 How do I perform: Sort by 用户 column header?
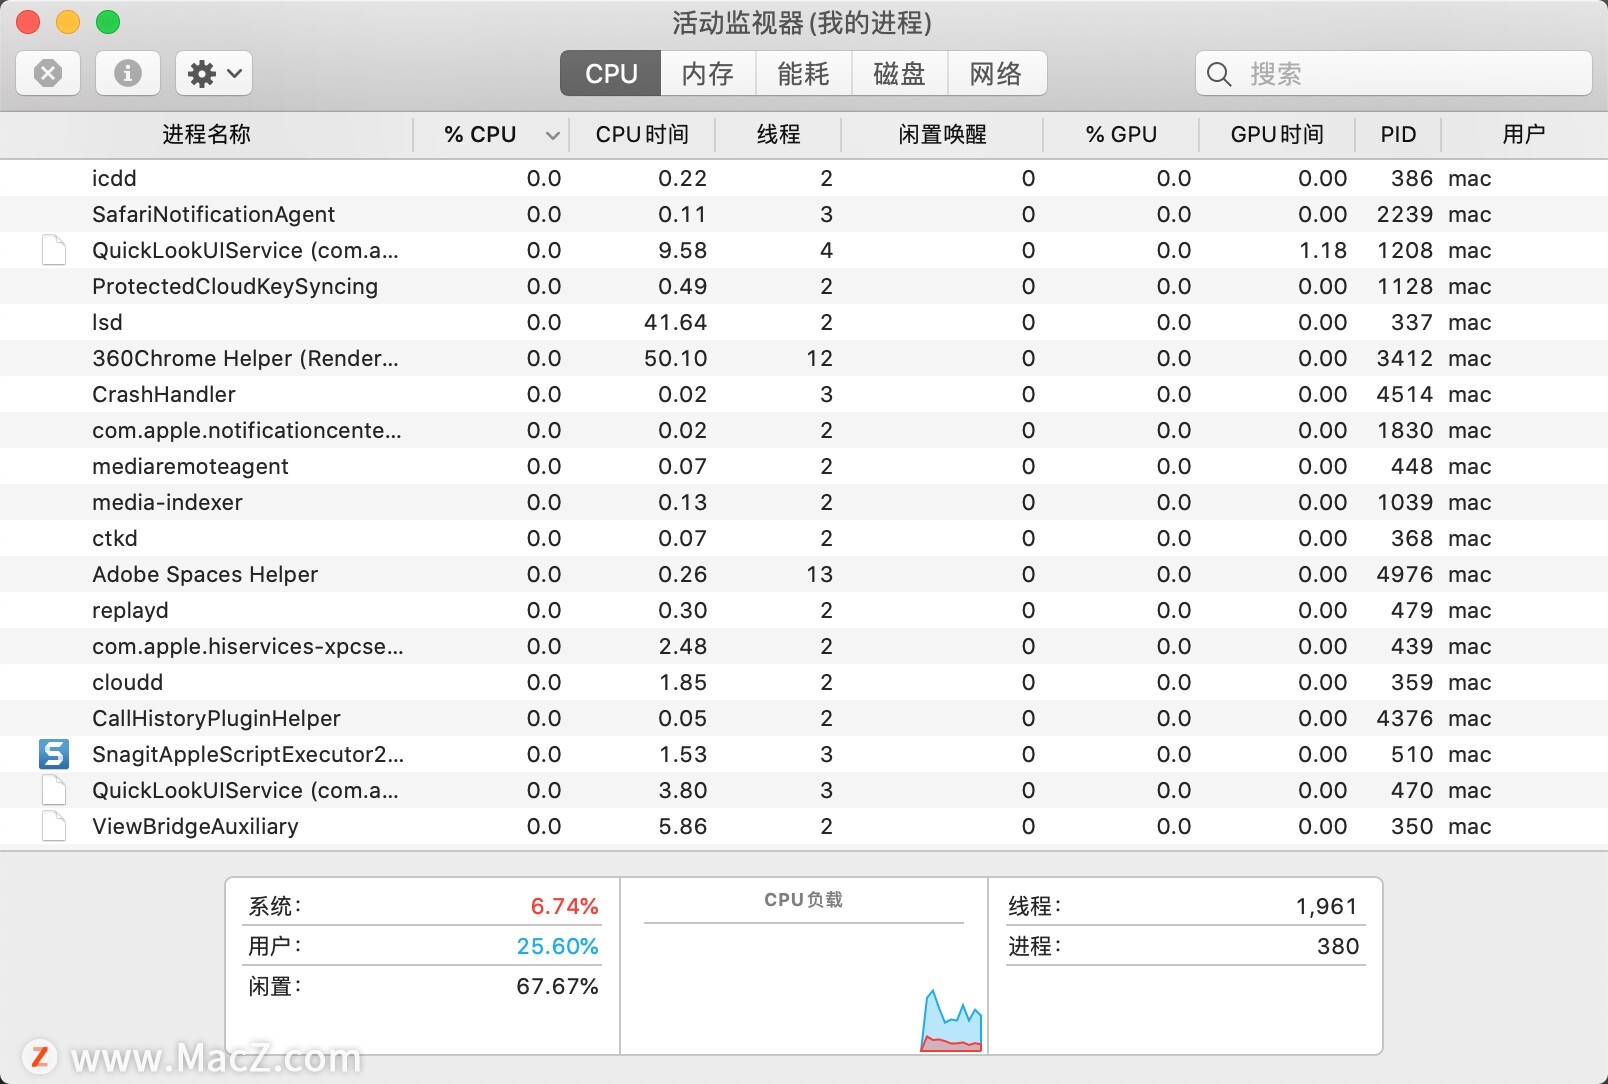1524,134
